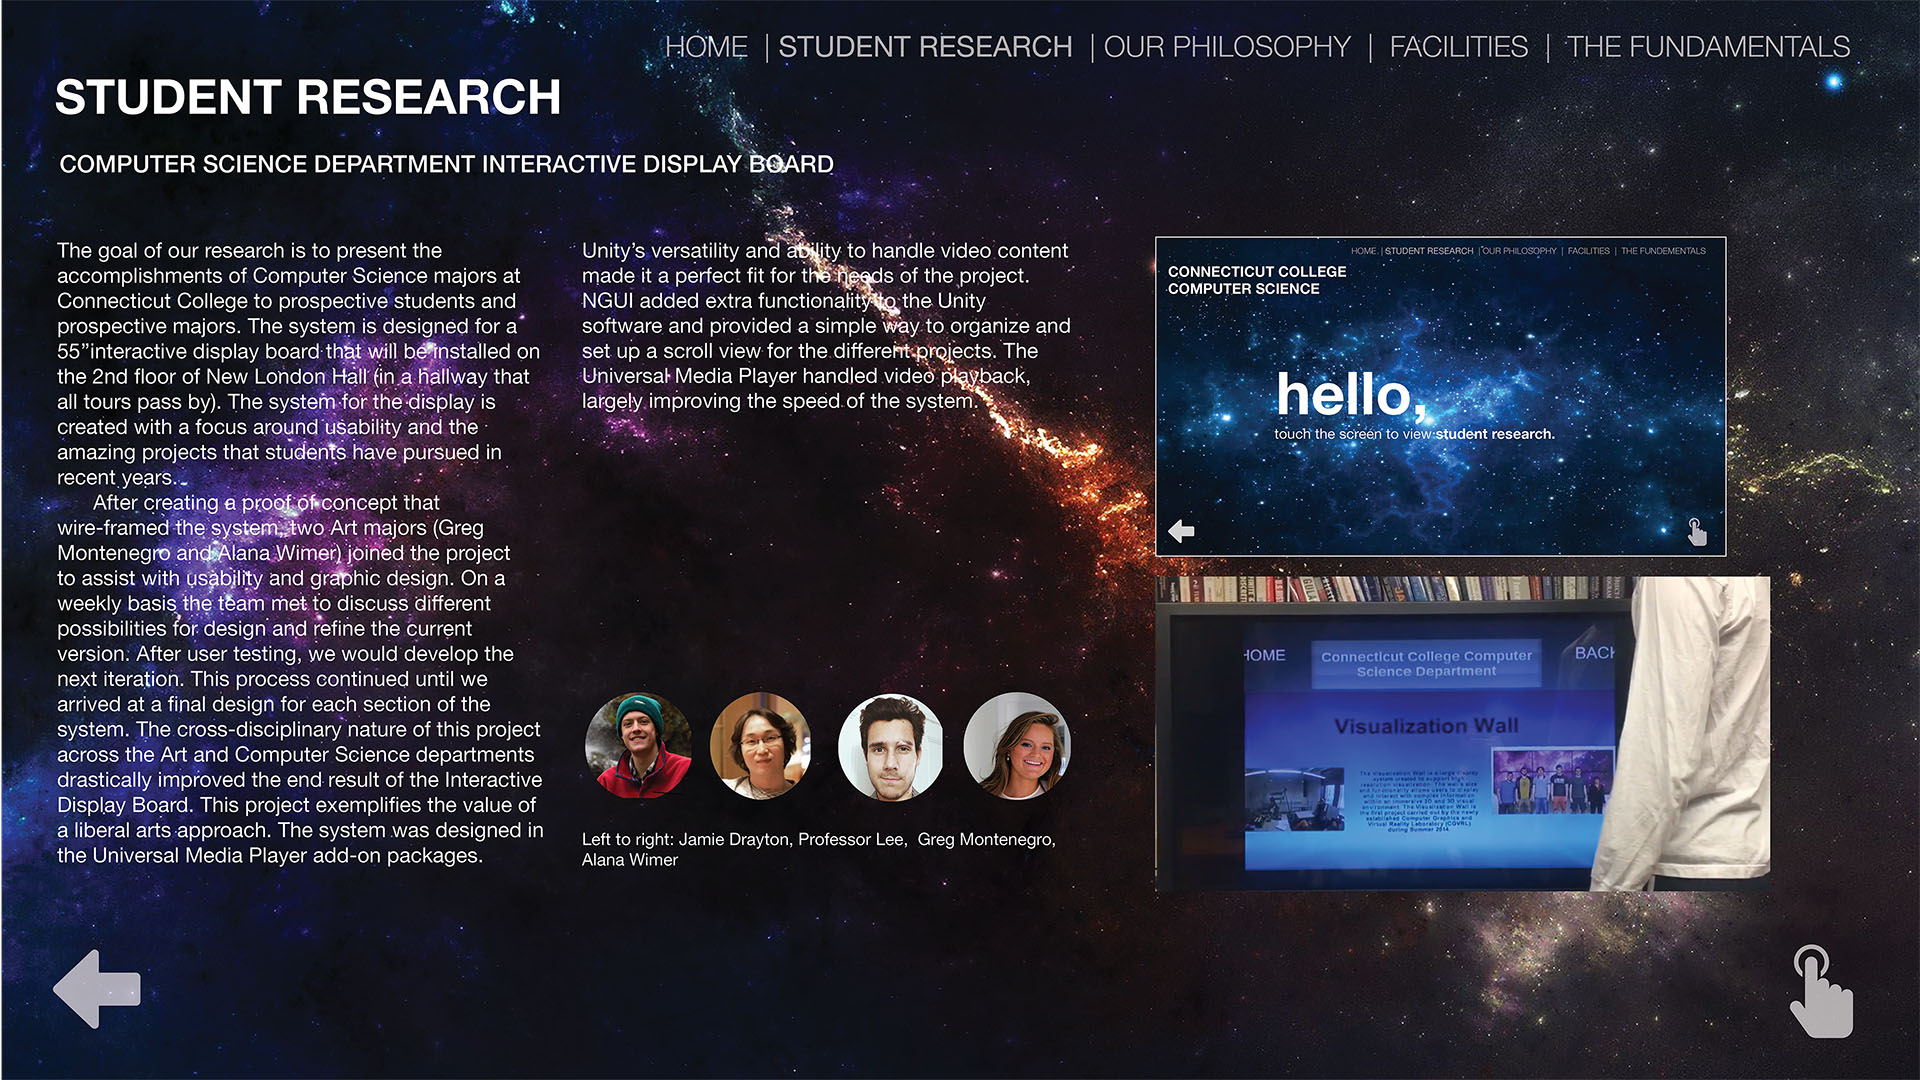Select STUDENT RESEARCH in top navigation
This screenshot has height=1080, width=1920.
click(x=925, y=47)
